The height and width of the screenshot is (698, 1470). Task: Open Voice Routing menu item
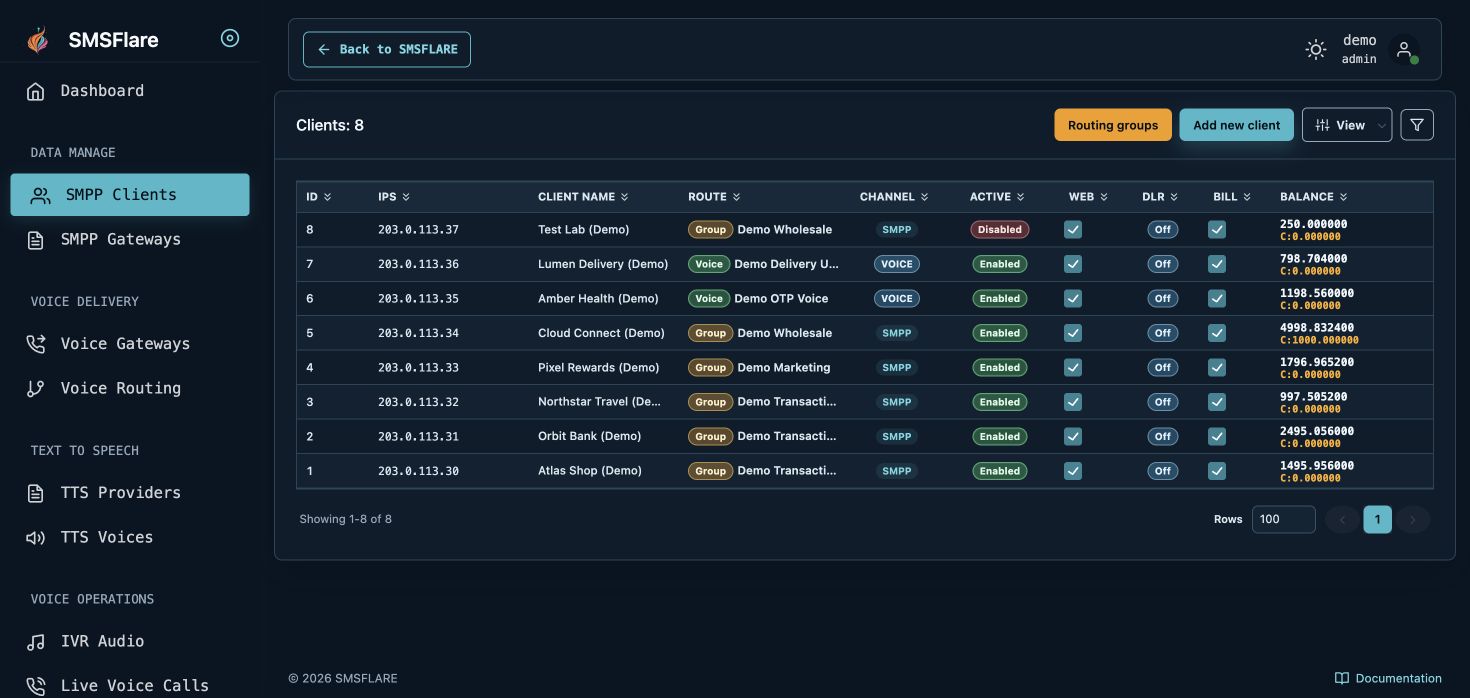130,389
